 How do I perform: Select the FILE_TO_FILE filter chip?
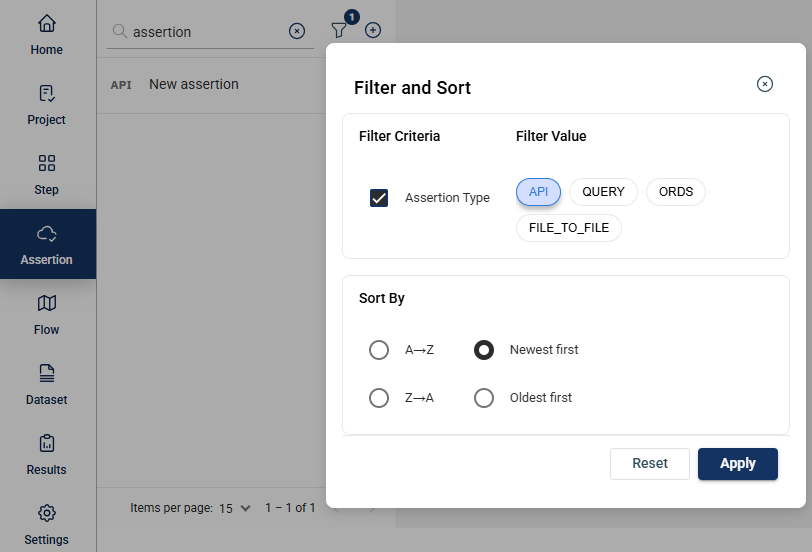[569, 228]
